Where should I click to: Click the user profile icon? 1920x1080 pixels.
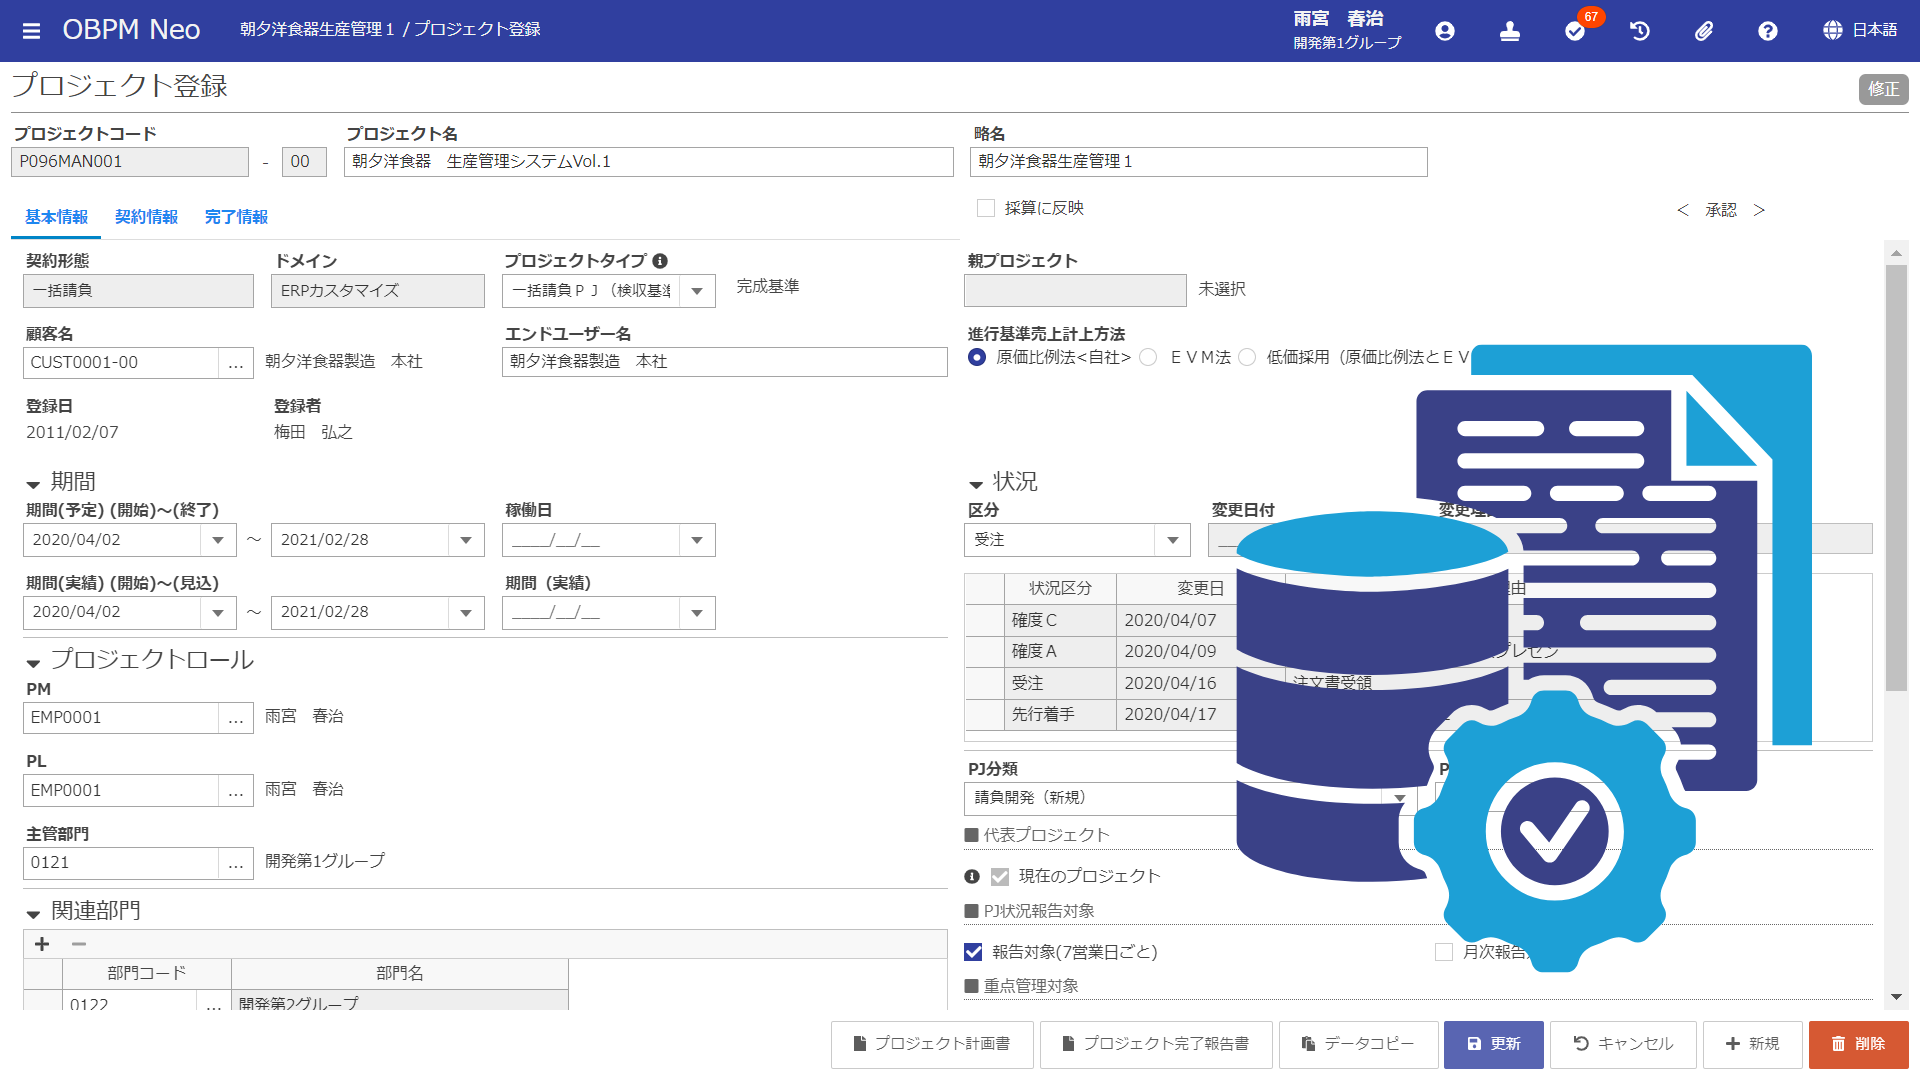click(1444, 31)
